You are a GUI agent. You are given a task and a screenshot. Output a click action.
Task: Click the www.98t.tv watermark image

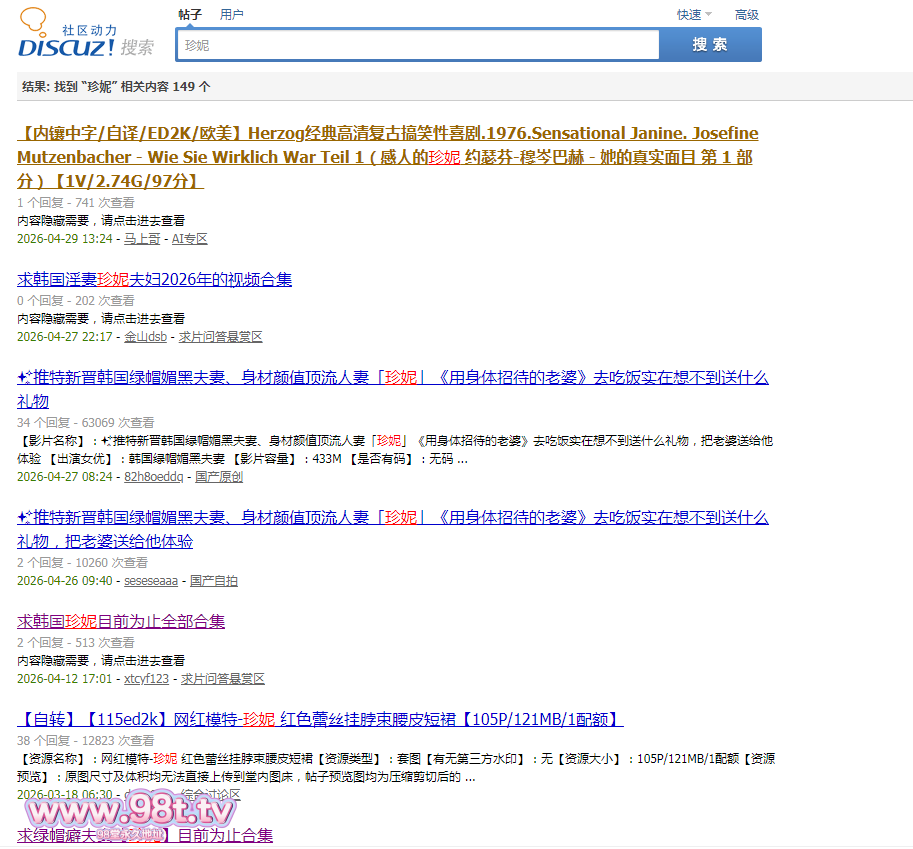point(130,815)
